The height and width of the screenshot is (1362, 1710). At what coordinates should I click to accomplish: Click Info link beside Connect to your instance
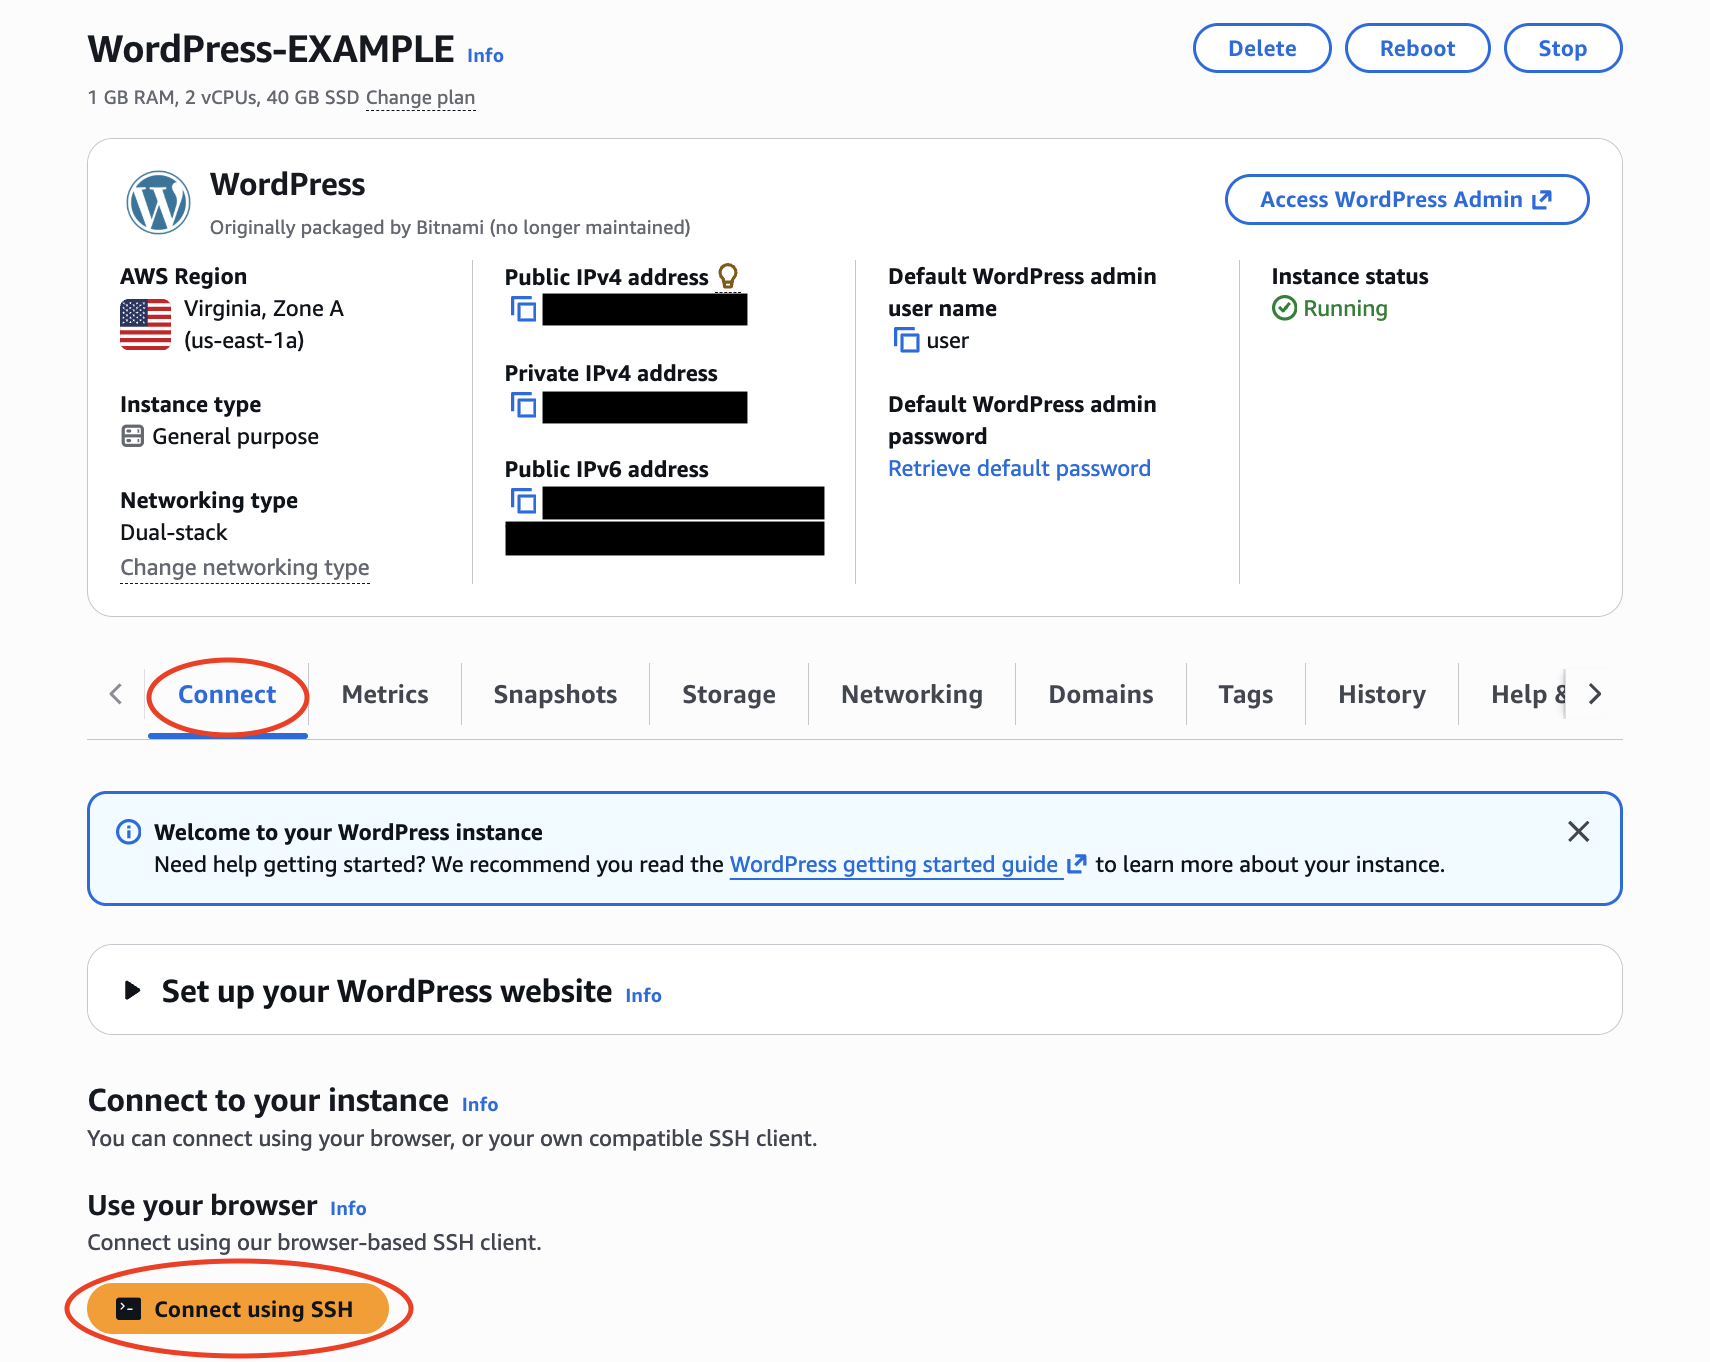[480, 1104]
